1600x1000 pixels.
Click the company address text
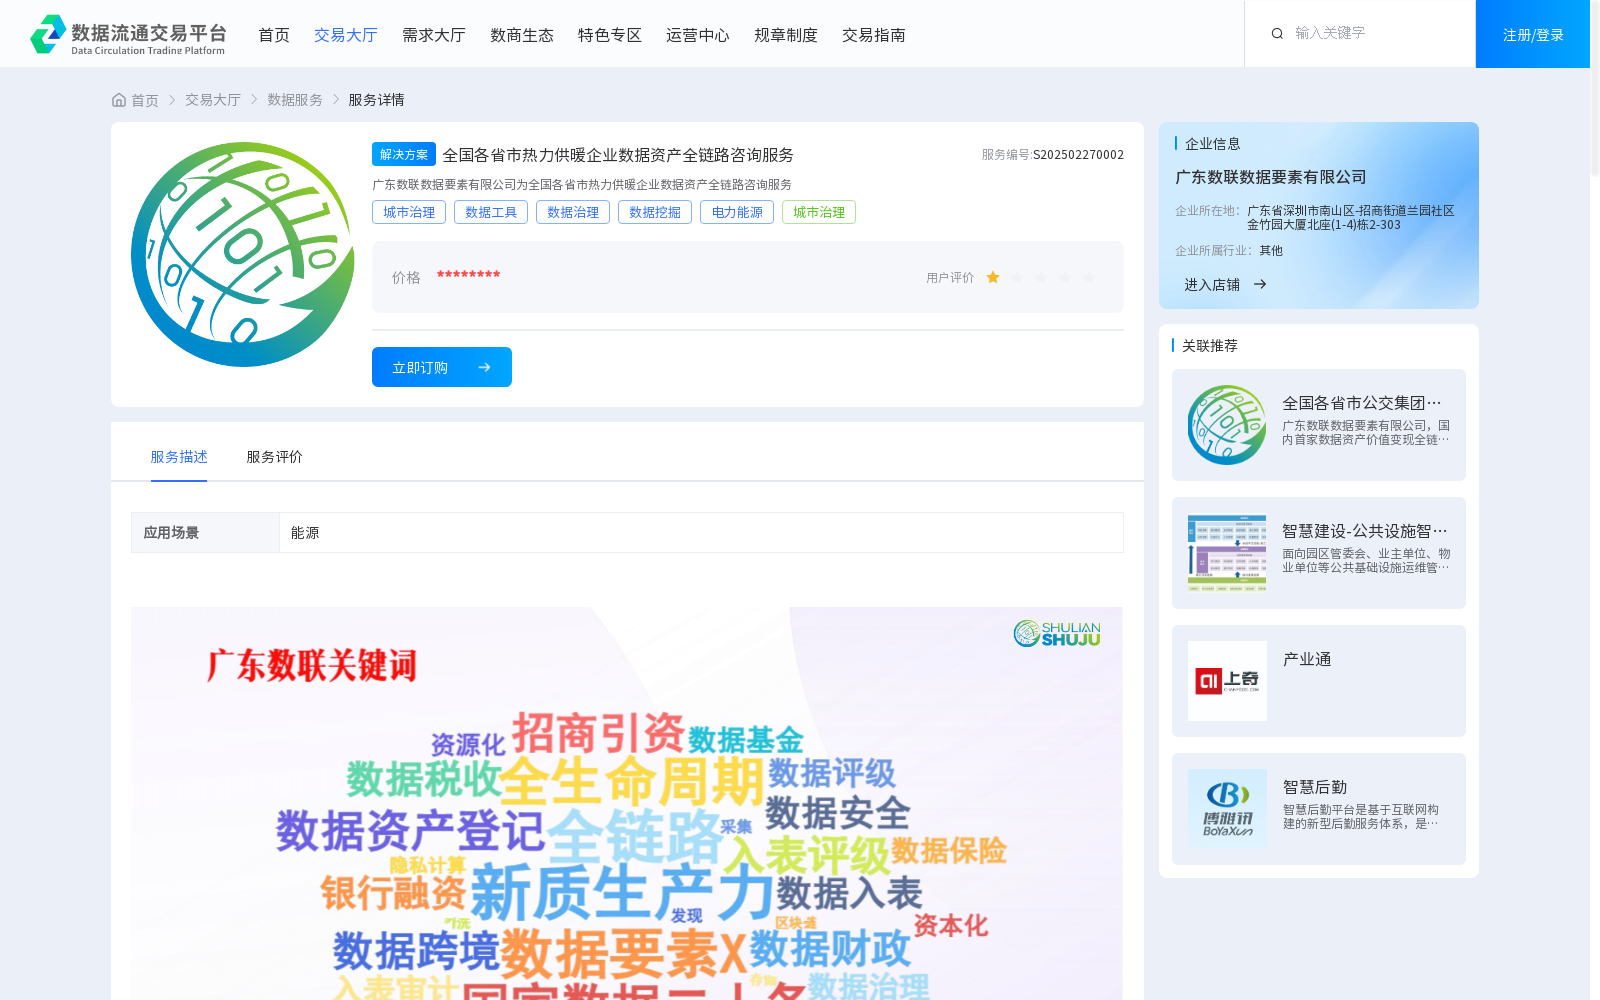1351,218
